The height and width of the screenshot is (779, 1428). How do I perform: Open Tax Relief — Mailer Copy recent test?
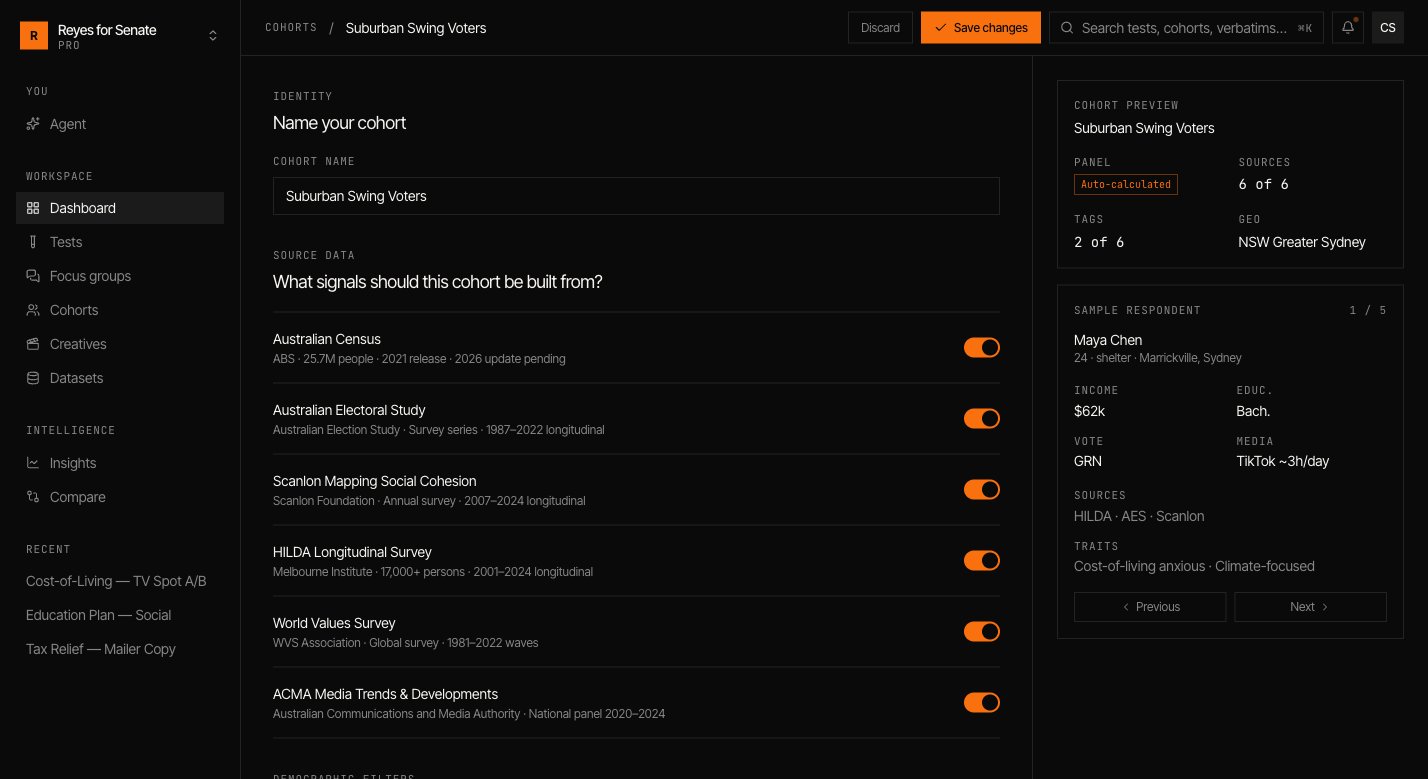(101, 649)
